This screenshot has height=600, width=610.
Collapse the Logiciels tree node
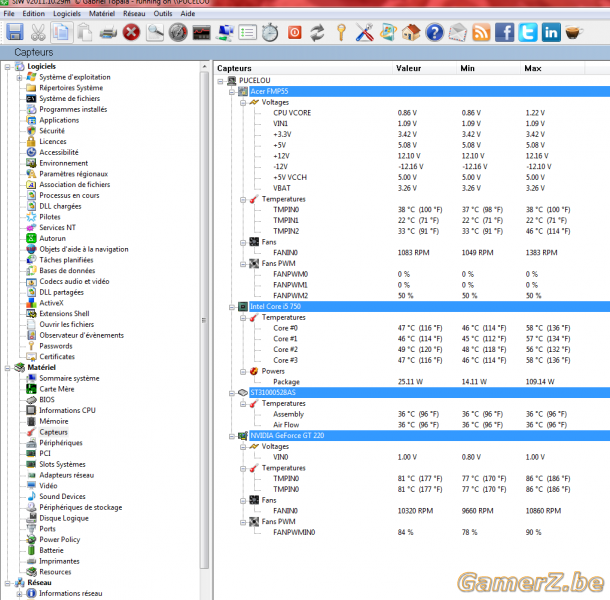tap(7, 67)
